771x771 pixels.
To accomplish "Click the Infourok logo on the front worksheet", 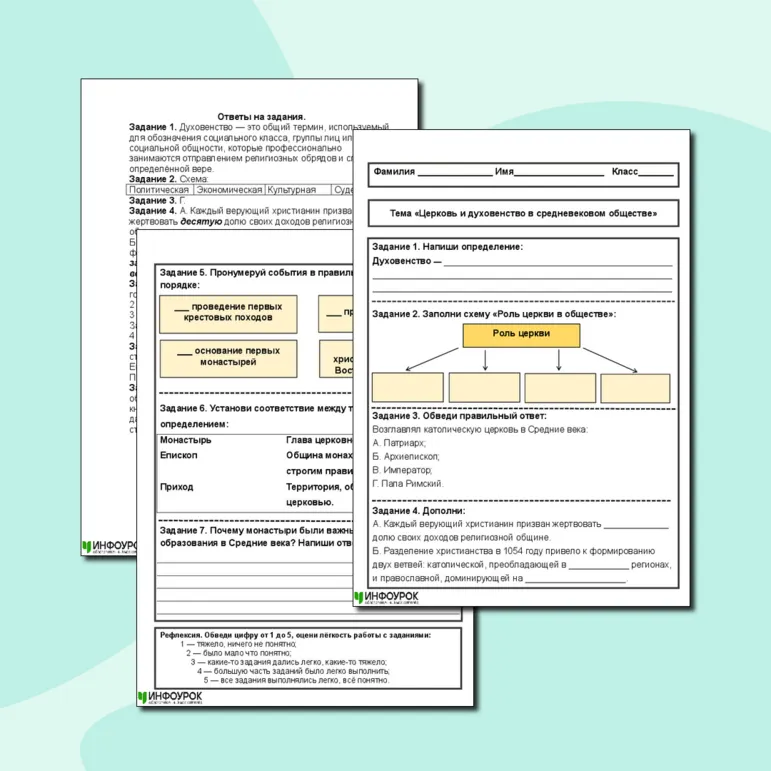I will [x=386, y=597].
